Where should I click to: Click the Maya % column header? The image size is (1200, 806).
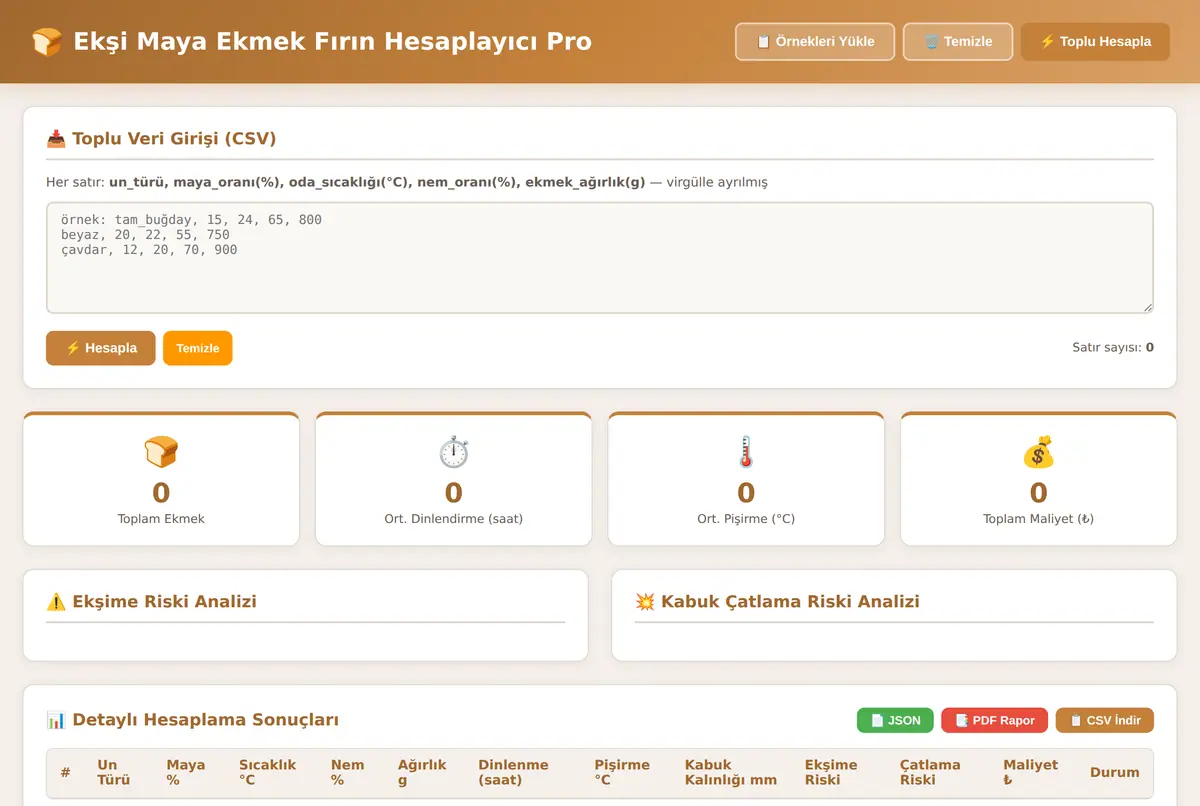pyautogui.click(x=186, y=772)
